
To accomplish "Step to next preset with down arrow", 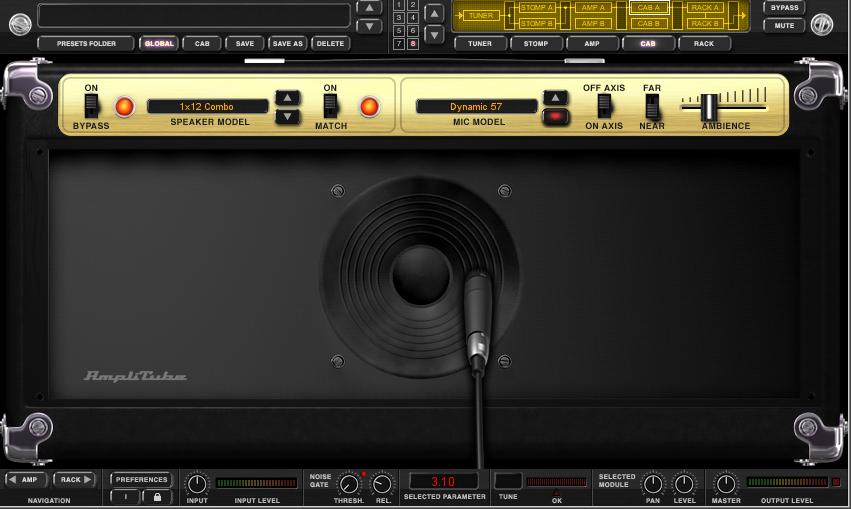I will [x=369, y=26].
